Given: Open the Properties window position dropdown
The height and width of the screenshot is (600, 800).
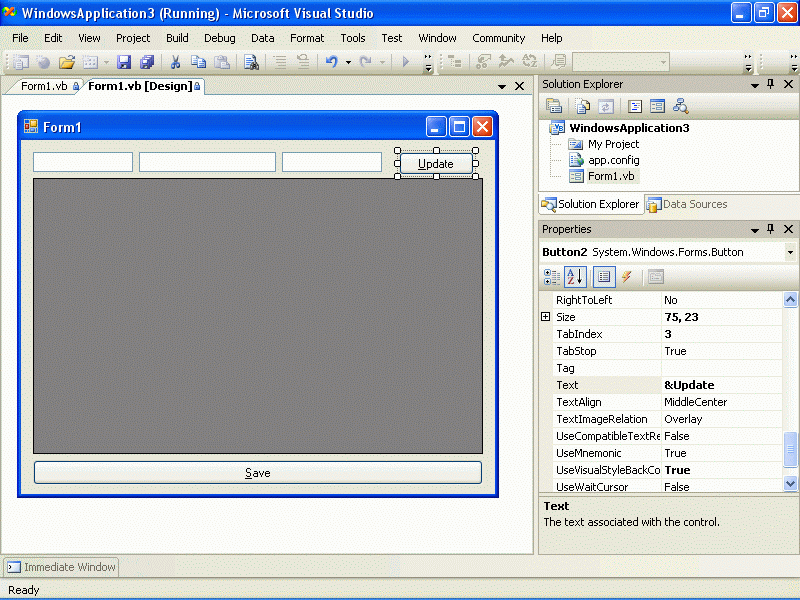Looking at the screenshot, I should pos(755,230).
